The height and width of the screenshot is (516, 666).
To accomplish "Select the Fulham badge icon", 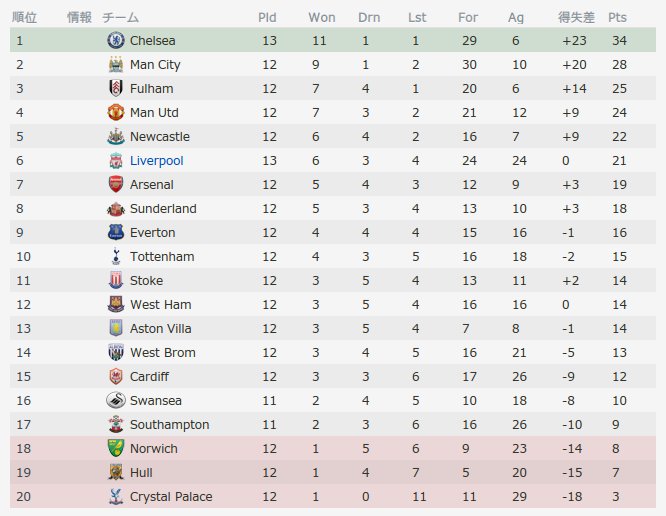I will point(116,88).
